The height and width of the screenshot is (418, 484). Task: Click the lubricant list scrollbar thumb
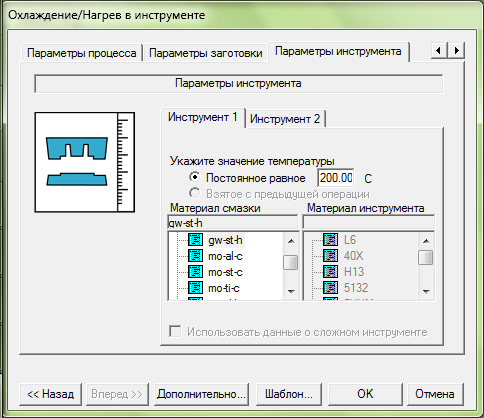pyautogui.click(x=291, y=262)
